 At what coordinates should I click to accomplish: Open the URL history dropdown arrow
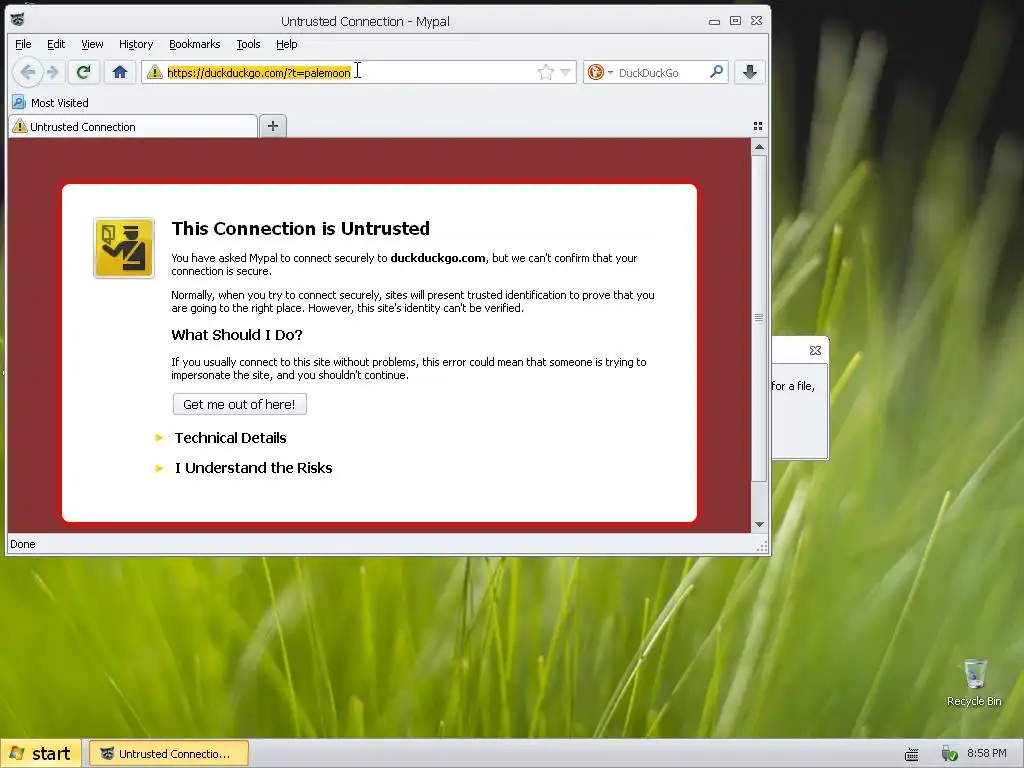[x=566, y=72]
